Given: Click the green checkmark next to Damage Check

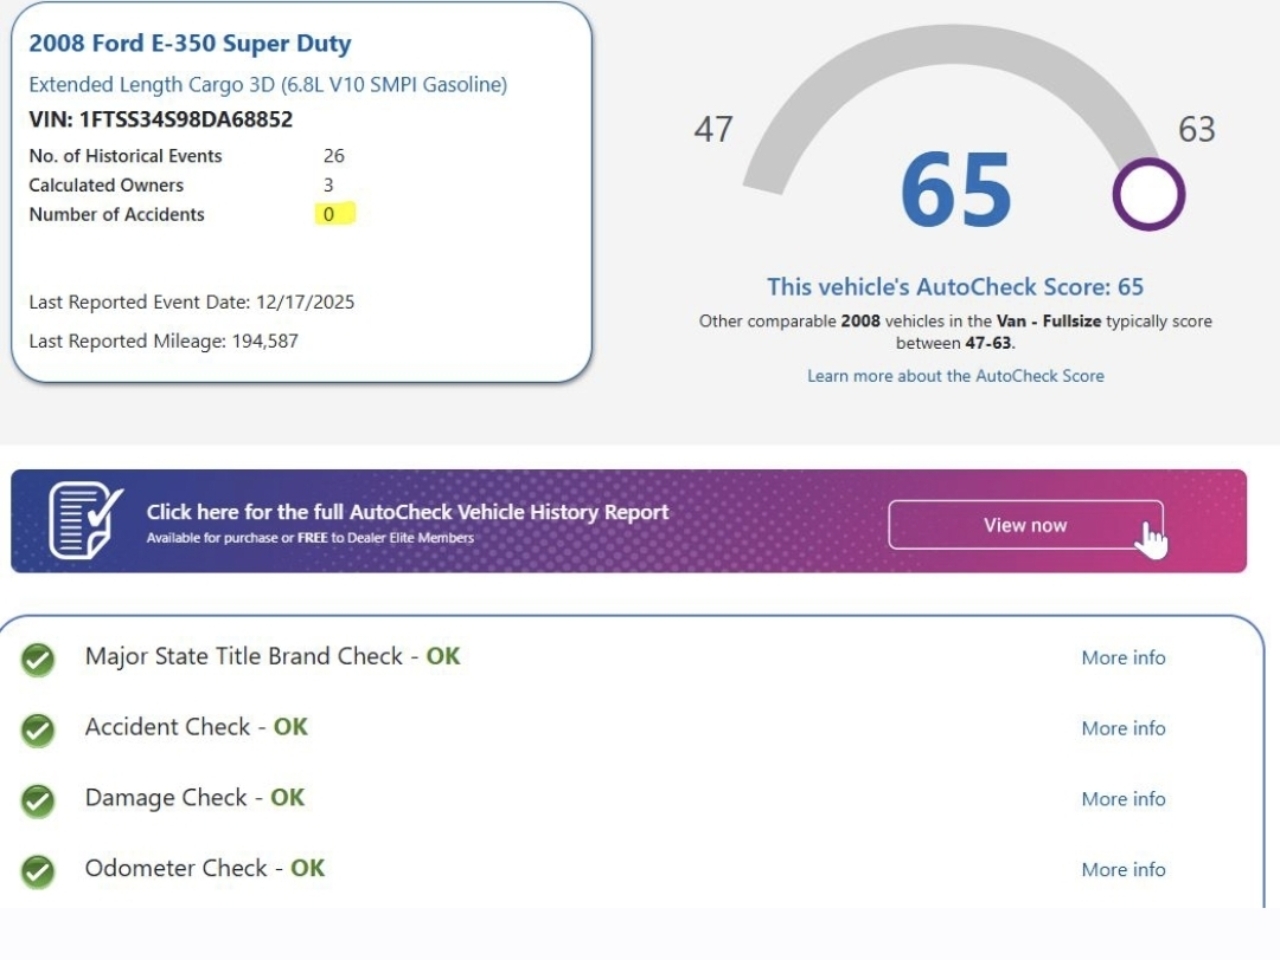Looking at the screenshot, I should click(x=38, y=801).
